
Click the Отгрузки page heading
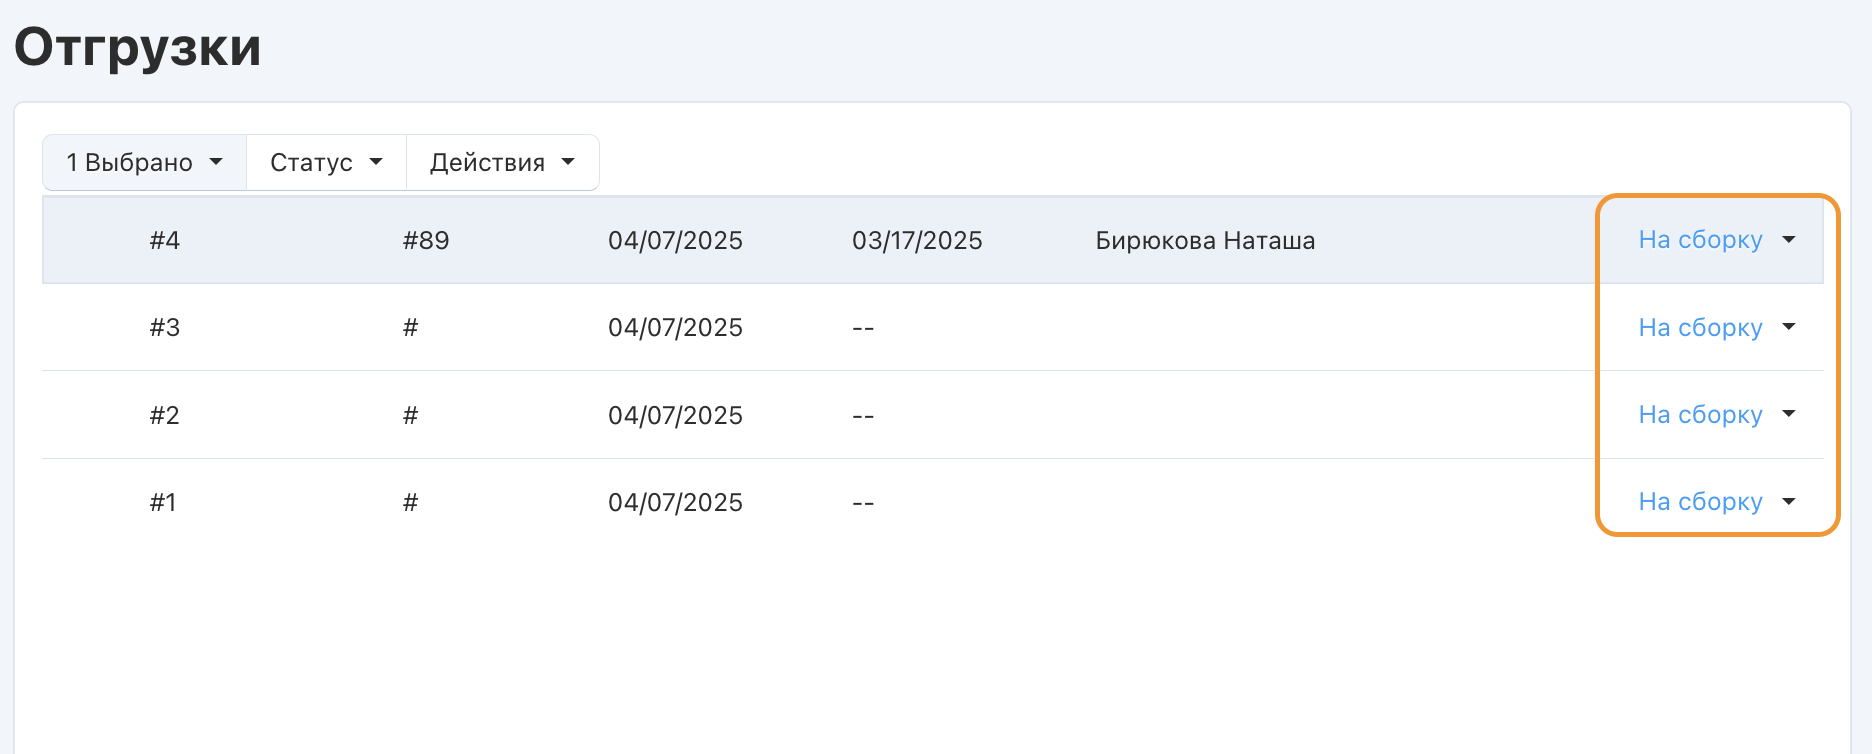(138, 47)
